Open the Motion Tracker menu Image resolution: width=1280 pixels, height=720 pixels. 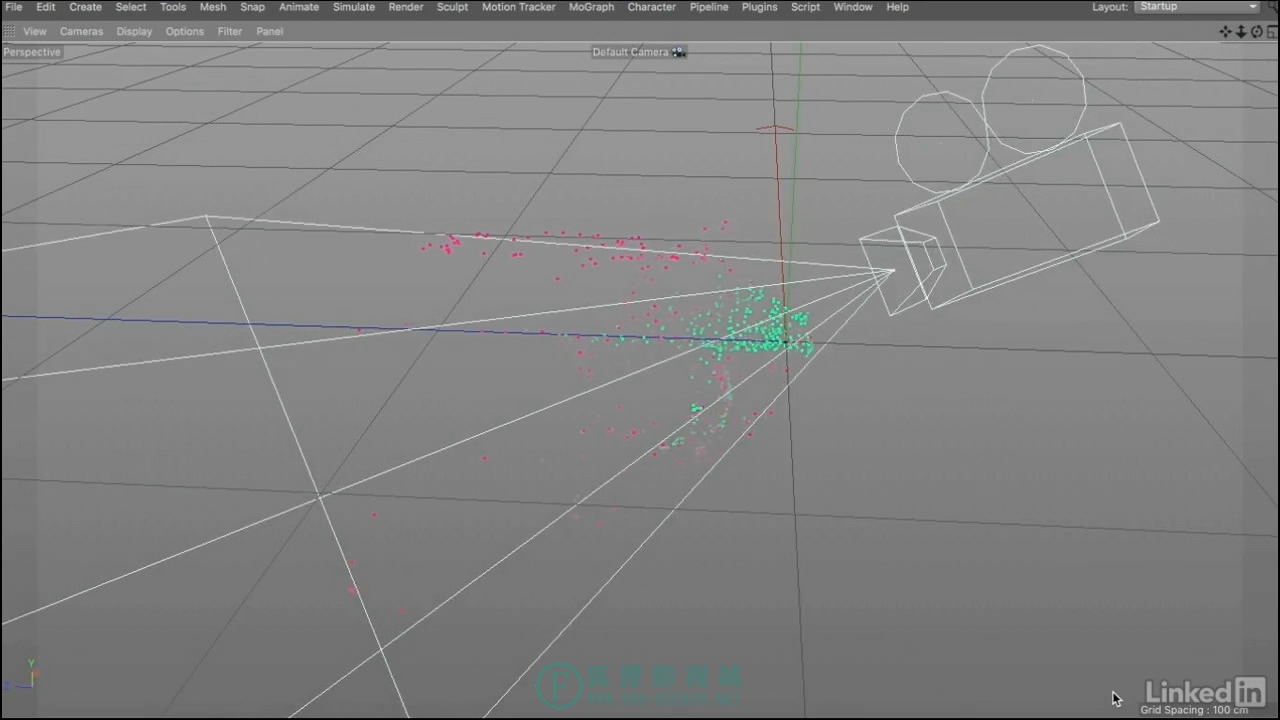click(518, 7)
